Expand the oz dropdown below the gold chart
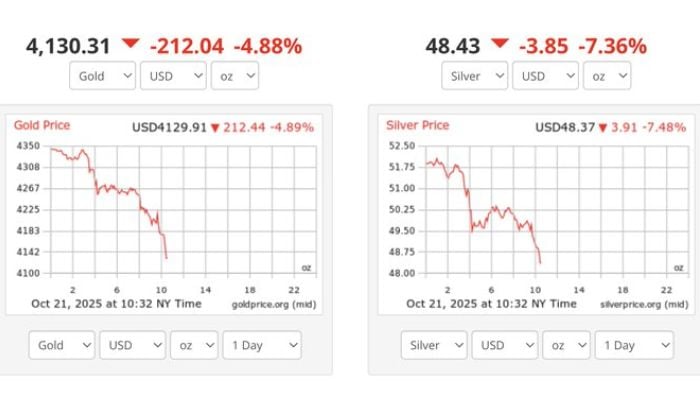 click(x=194, y=345)
